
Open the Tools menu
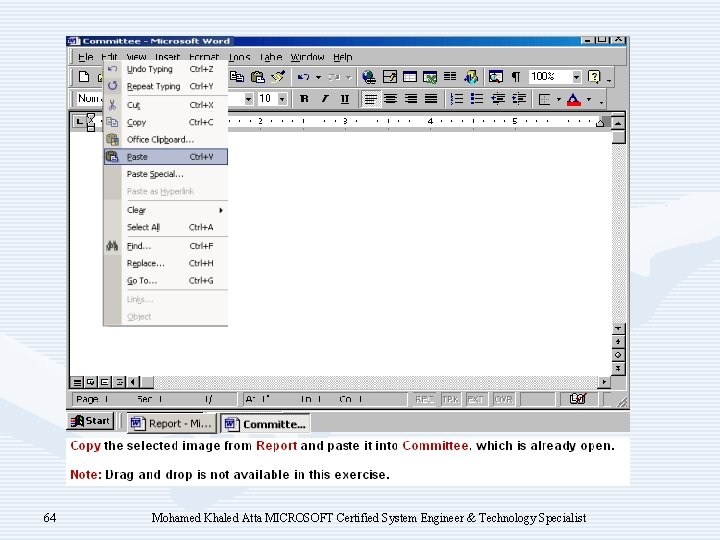(x=239, y=57)
